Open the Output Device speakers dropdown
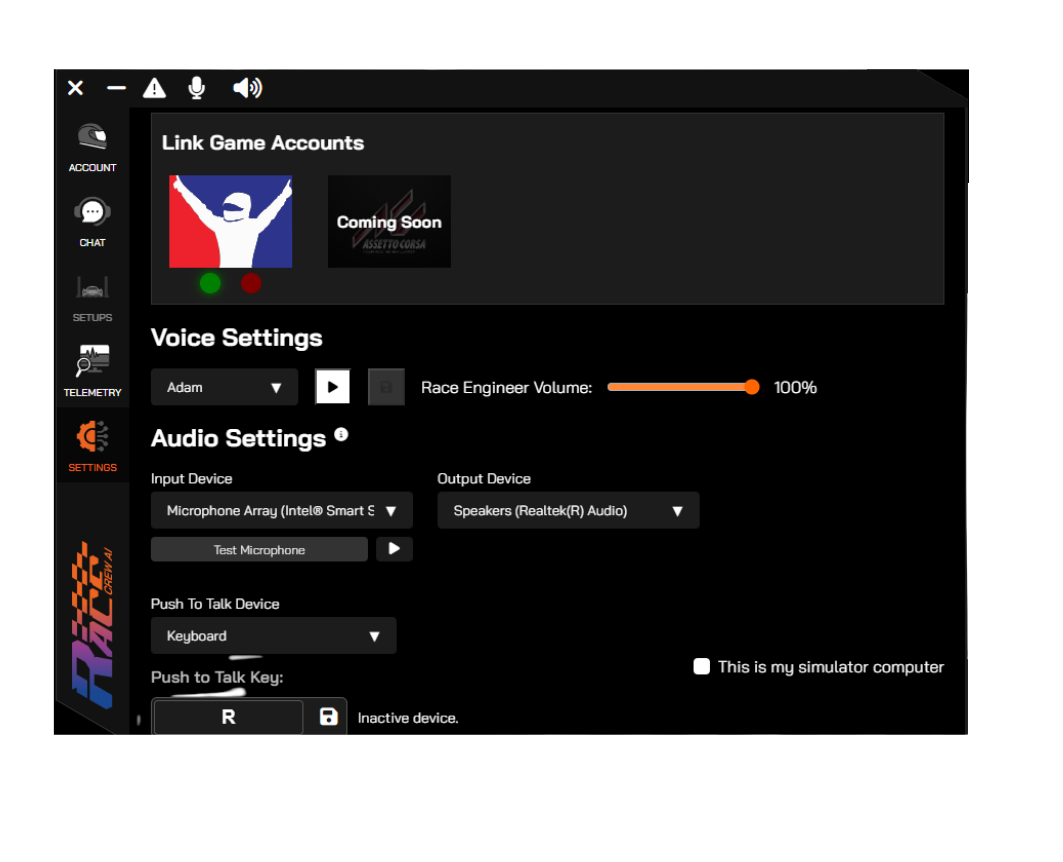 click(568, 510)
